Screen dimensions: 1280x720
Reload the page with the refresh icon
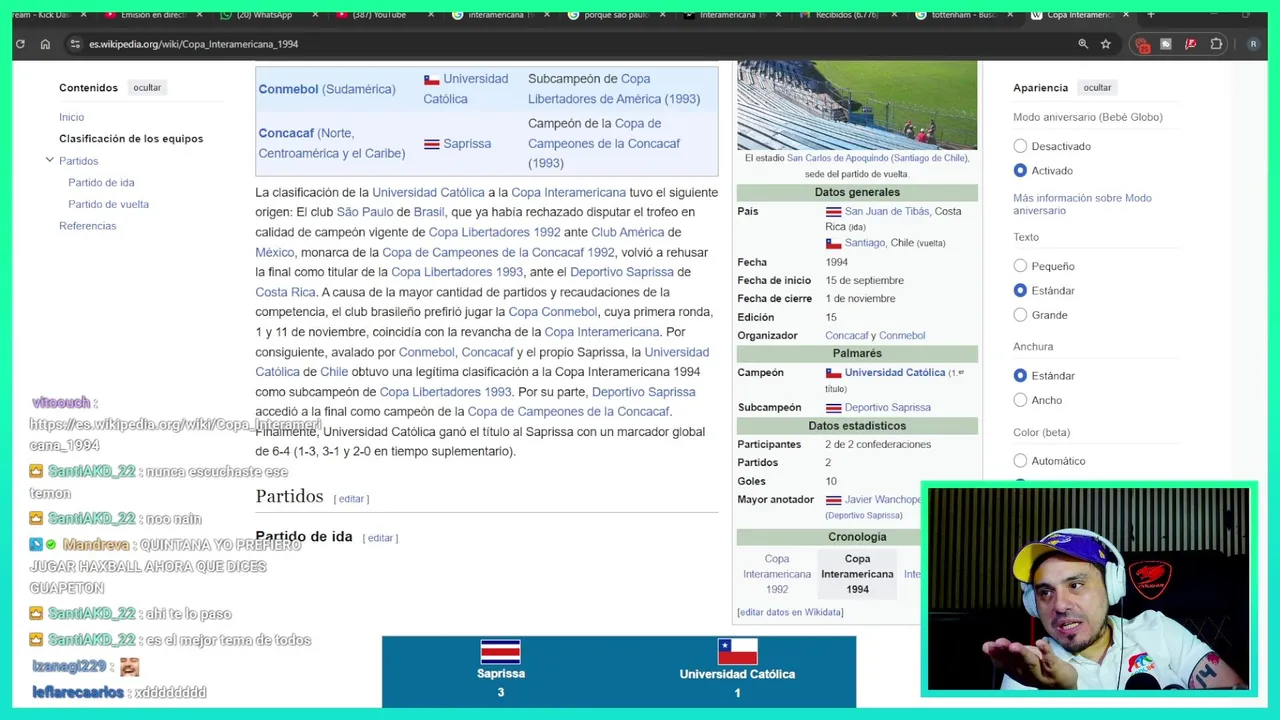[20, 44]
